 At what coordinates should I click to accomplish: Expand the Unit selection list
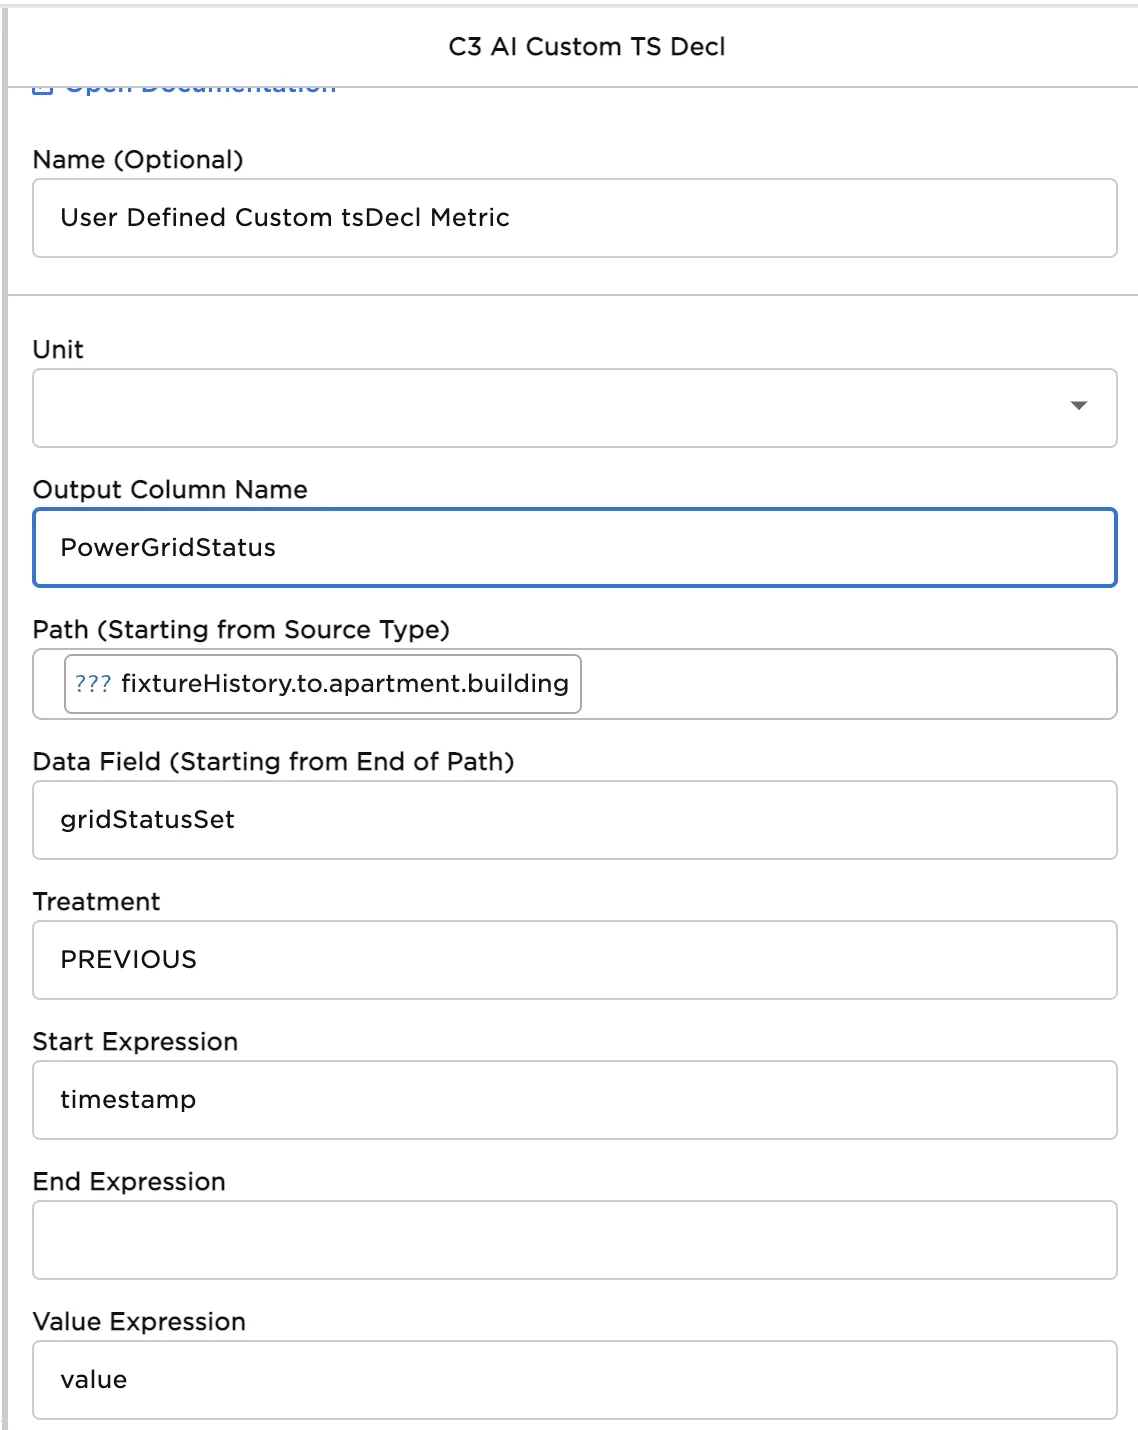[x=1077, y=406]
